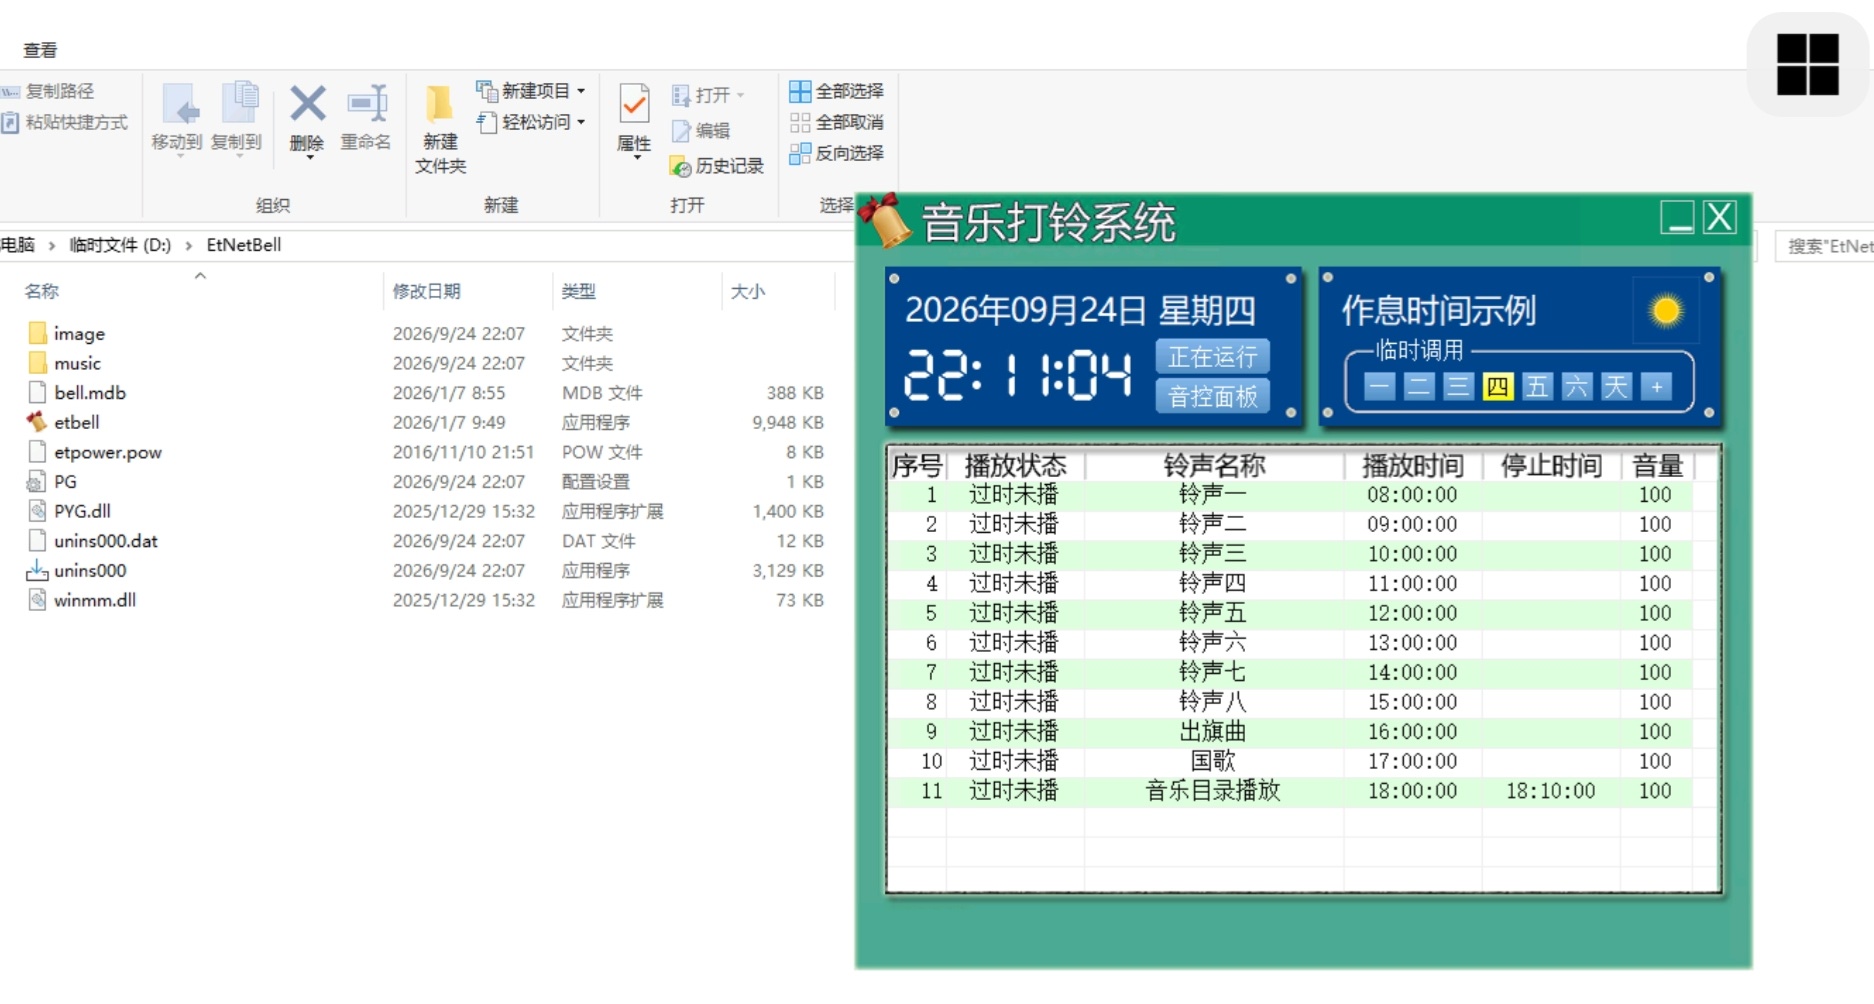Toggle Wednesday (三) in temporary call
The image size is (1874, 1004).
[1458, 387]
